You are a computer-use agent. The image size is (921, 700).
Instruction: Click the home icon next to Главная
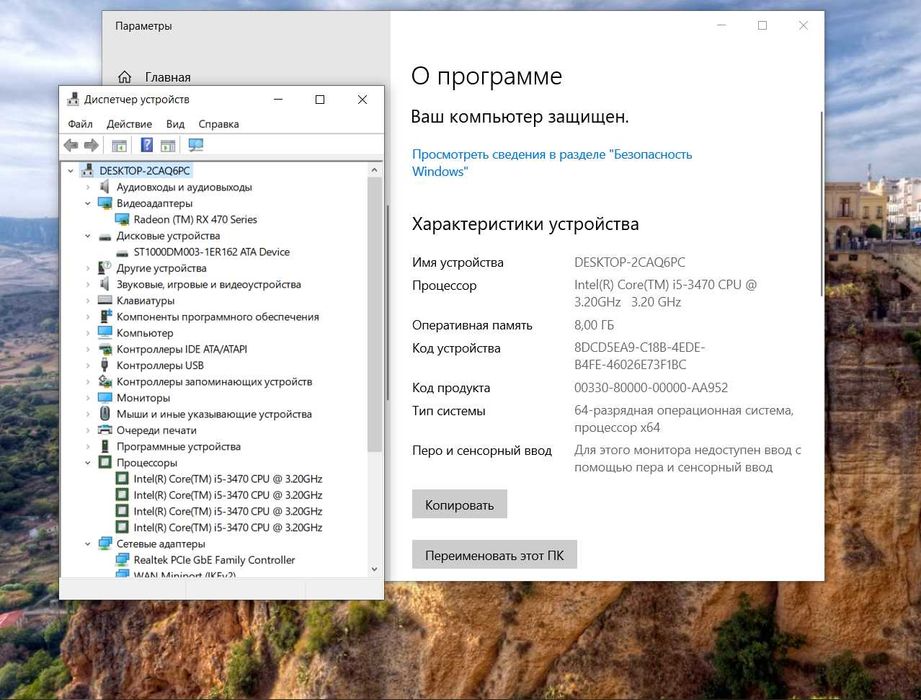125,77
